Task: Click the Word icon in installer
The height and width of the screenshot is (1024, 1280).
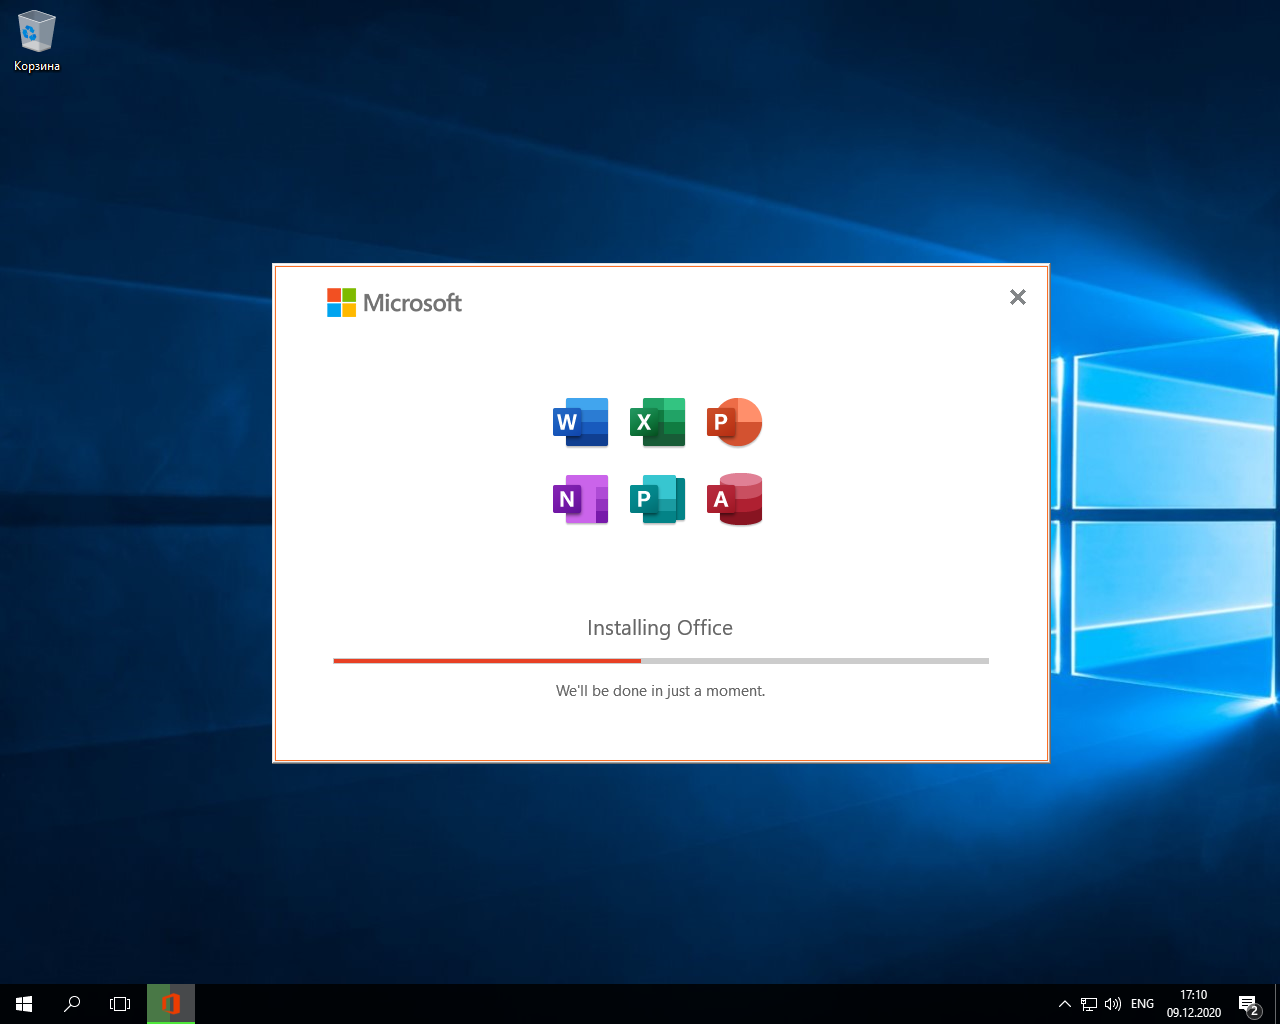Action: pyautogui.click(x=581, y=422)
